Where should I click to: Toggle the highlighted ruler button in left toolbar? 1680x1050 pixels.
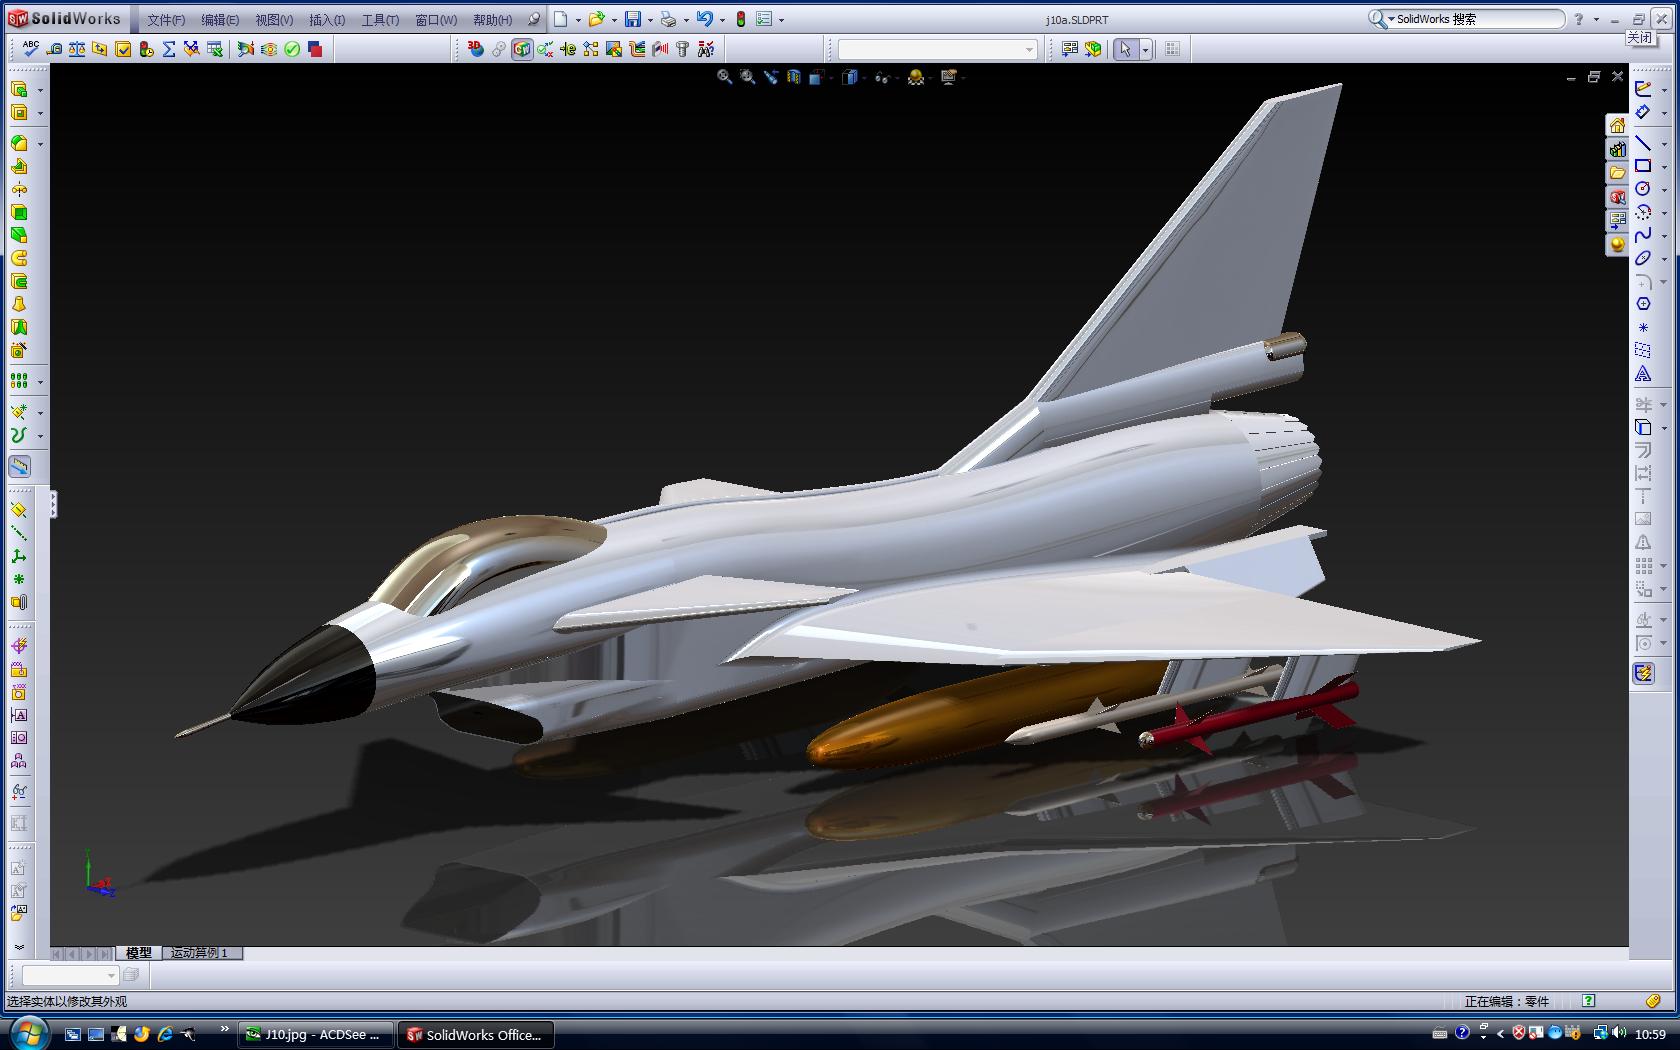(x=19, y=467)
